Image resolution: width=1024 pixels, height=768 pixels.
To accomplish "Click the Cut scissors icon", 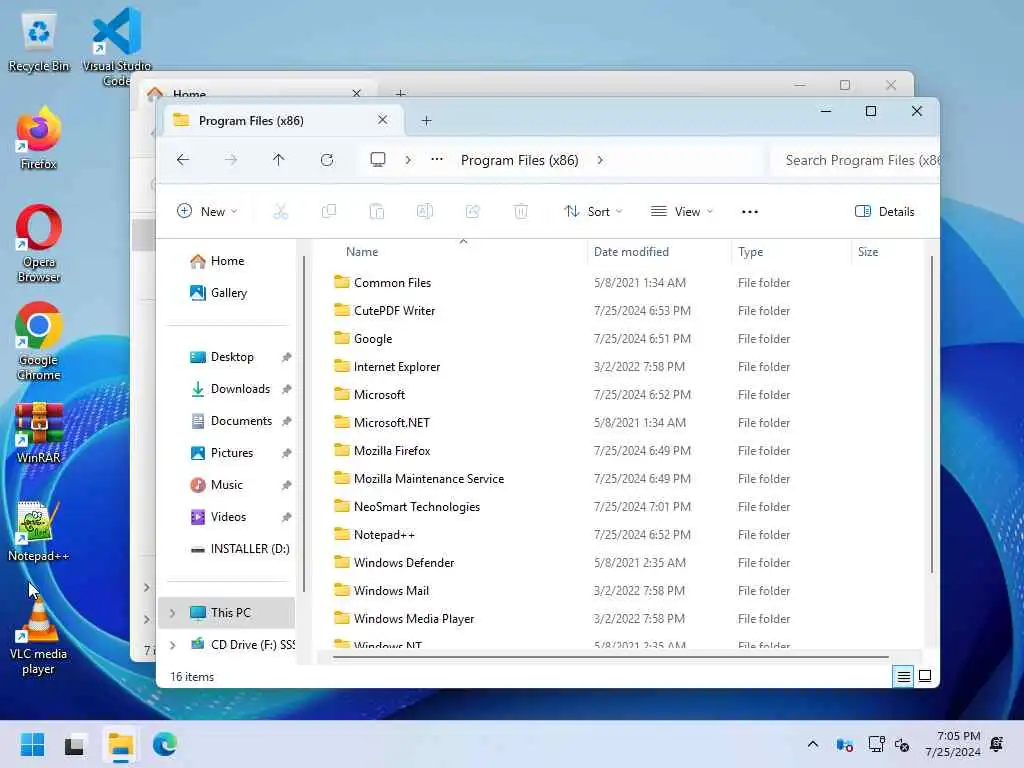I will click(280, 212).
